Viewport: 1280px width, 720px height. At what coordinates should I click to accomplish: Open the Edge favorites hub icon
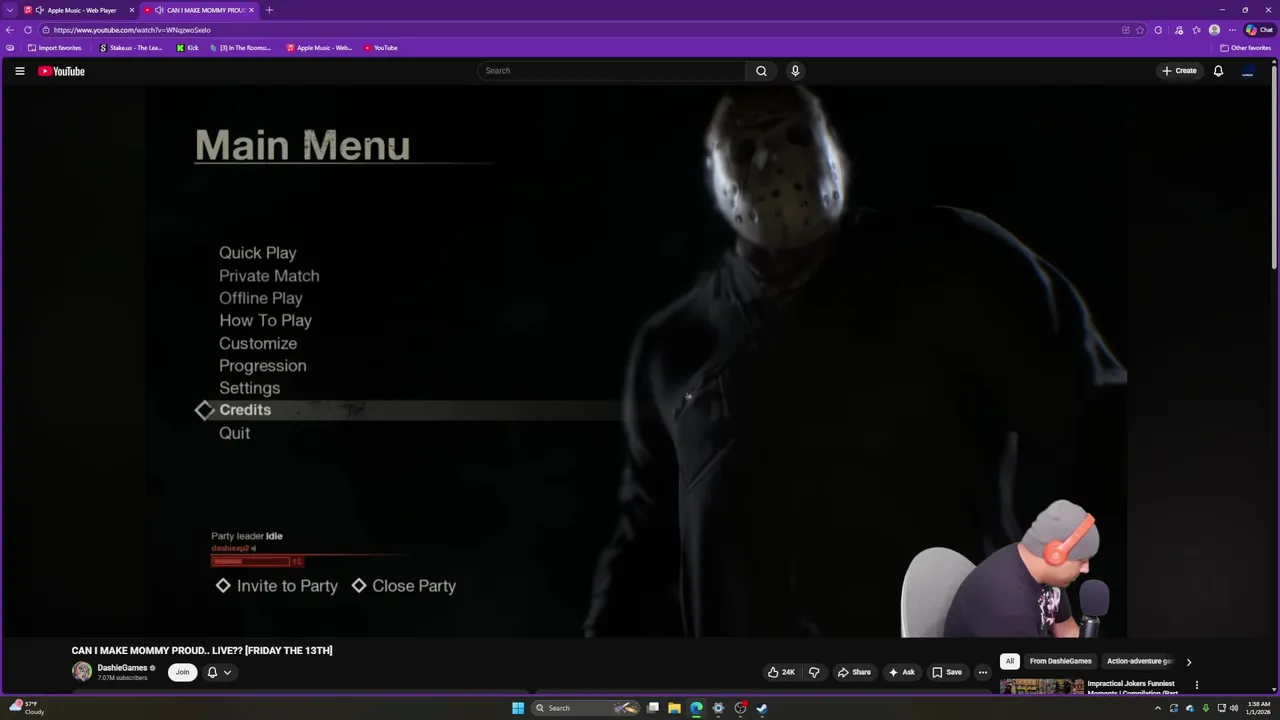click(1196, 30)
